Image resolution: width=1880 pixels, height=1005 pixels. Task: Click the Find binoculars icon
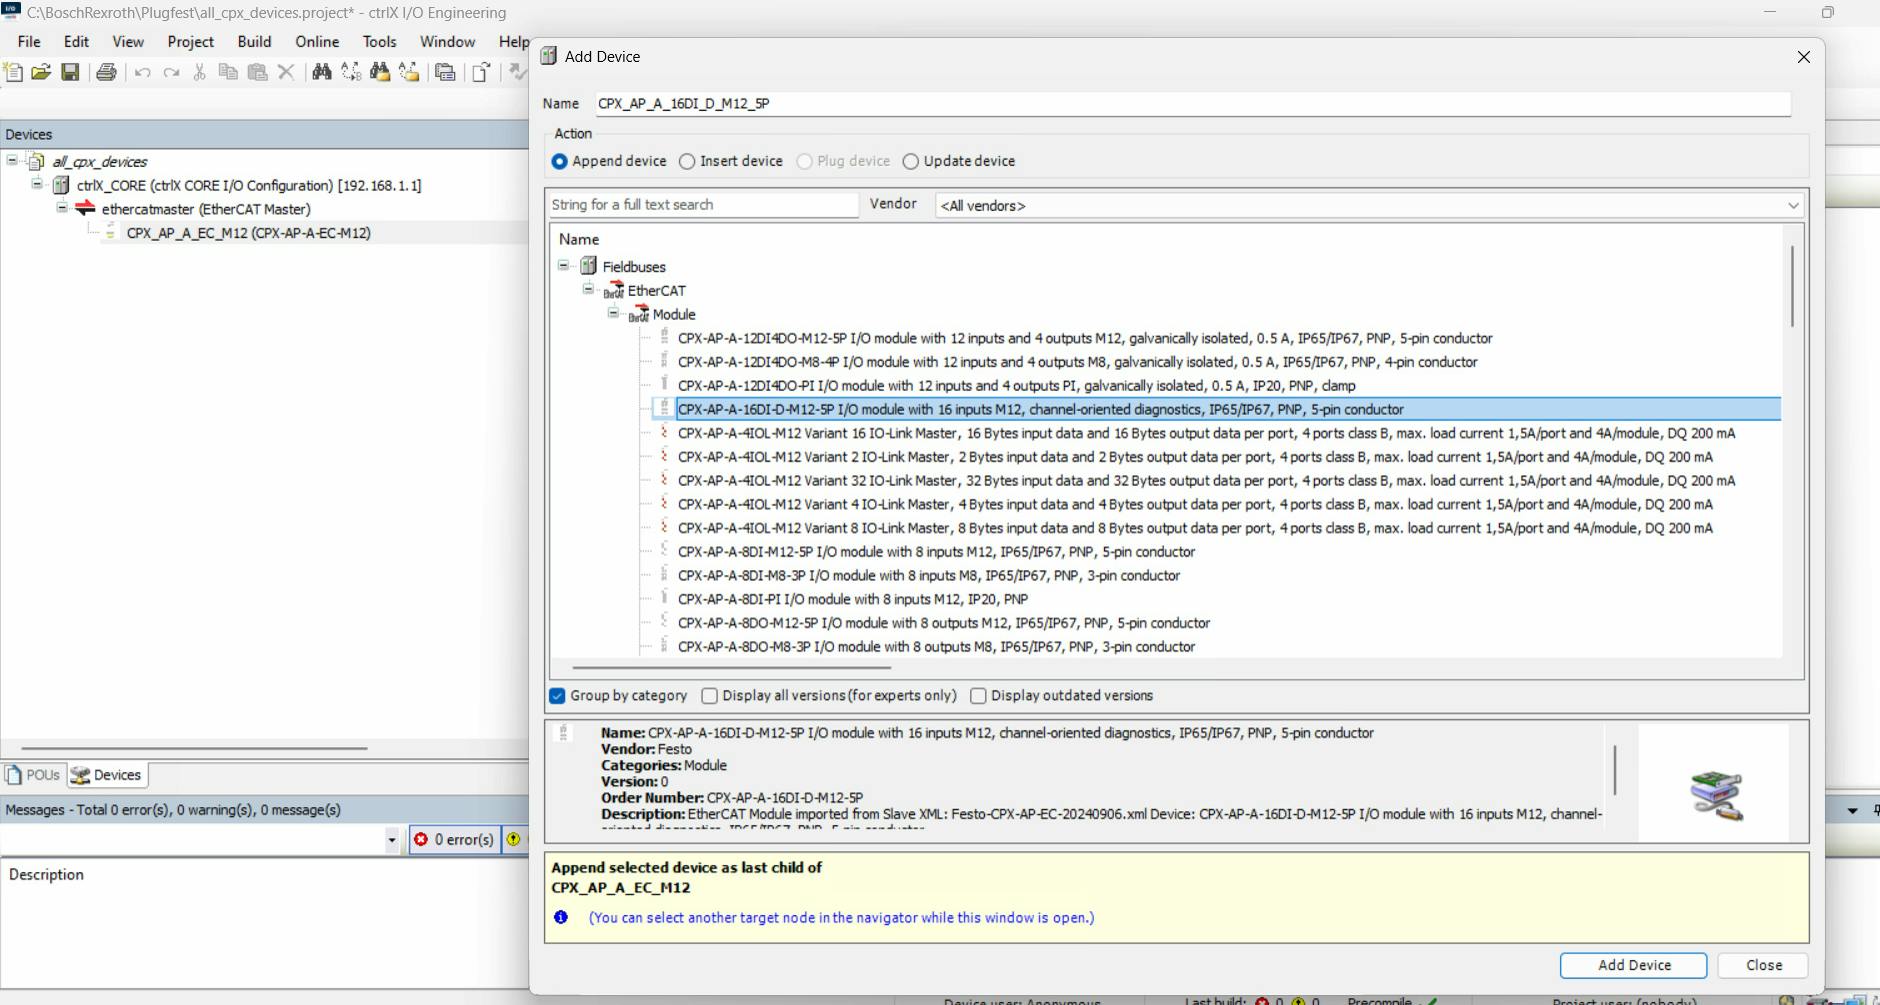pyautogui.click(x=322, y=72)
